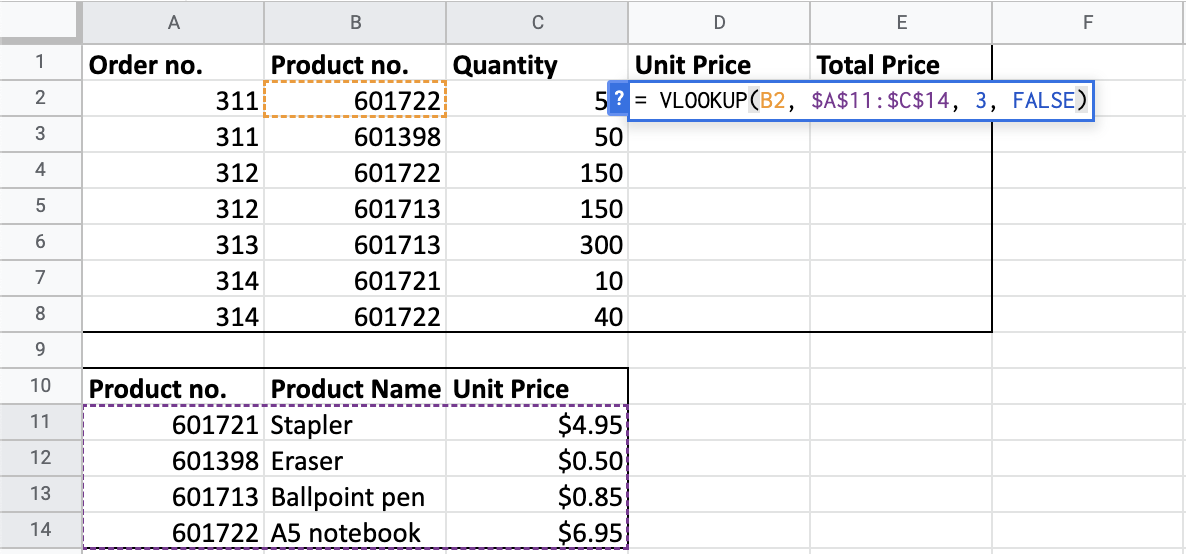Select column F header

pos(1088,23)
